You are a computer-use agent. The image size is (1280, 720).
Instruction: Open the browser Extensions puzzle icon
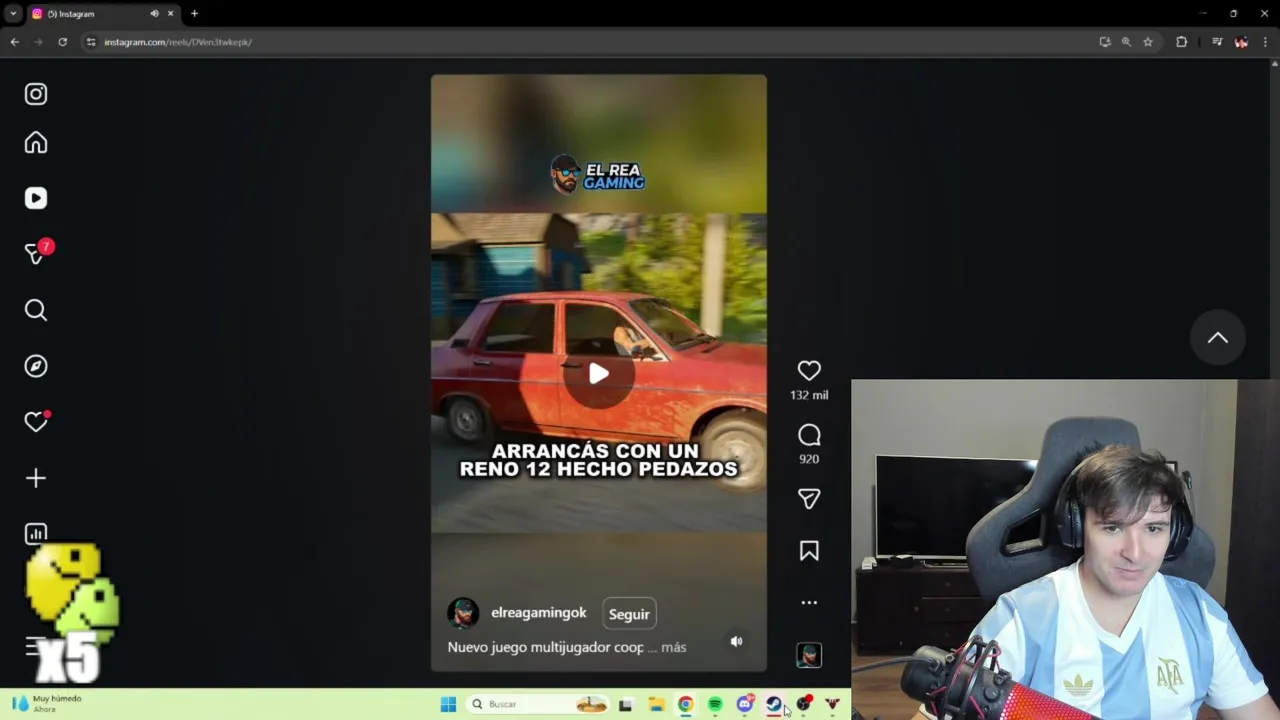[x=1181, y=42]
